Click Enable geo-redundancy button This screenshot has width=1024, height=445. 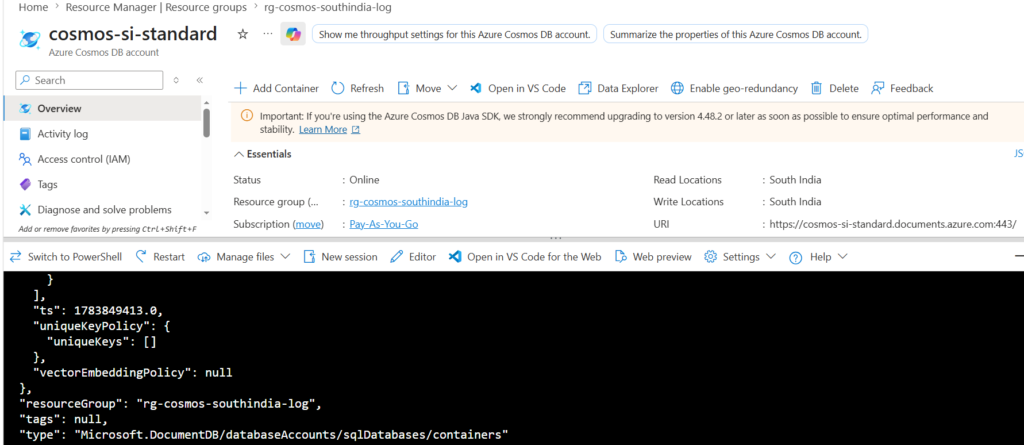[x=735, y=88]
